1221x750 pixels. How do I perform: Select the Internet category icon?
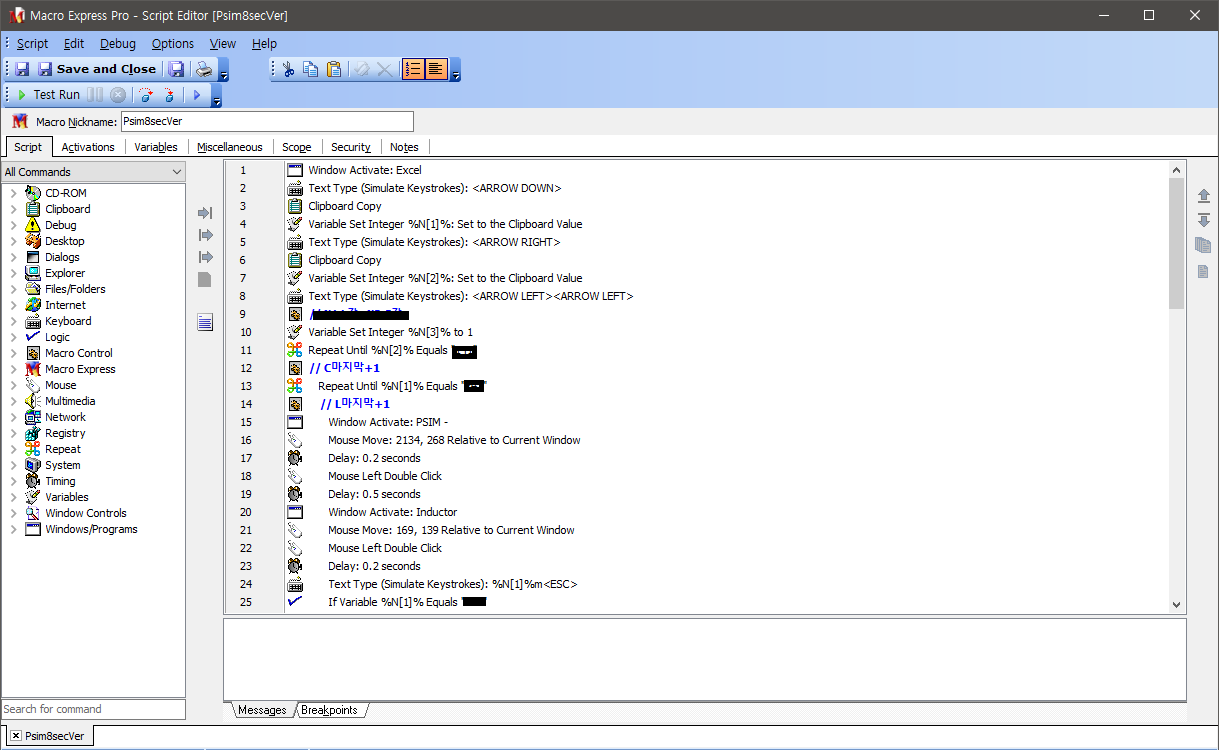(33, 305)
